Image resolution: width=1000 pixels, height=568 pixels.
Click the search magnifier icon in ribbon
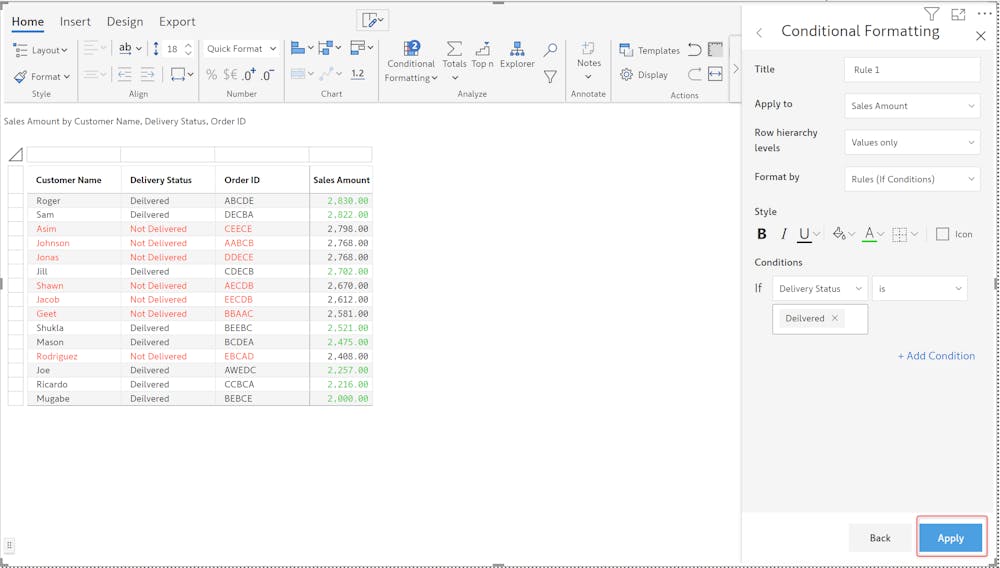(550, 49)
